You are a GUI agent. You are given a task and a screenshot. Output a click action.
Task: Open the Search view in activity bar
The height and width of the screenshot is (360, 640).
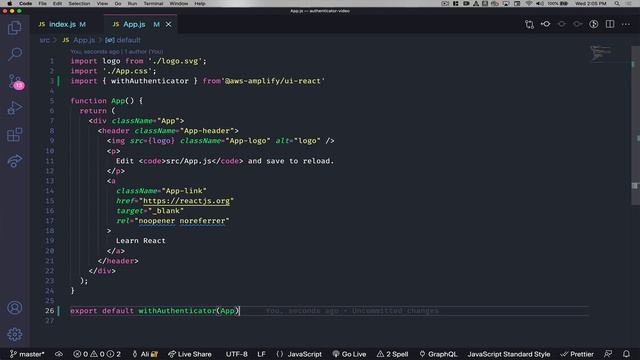click(x=15, y=54)
